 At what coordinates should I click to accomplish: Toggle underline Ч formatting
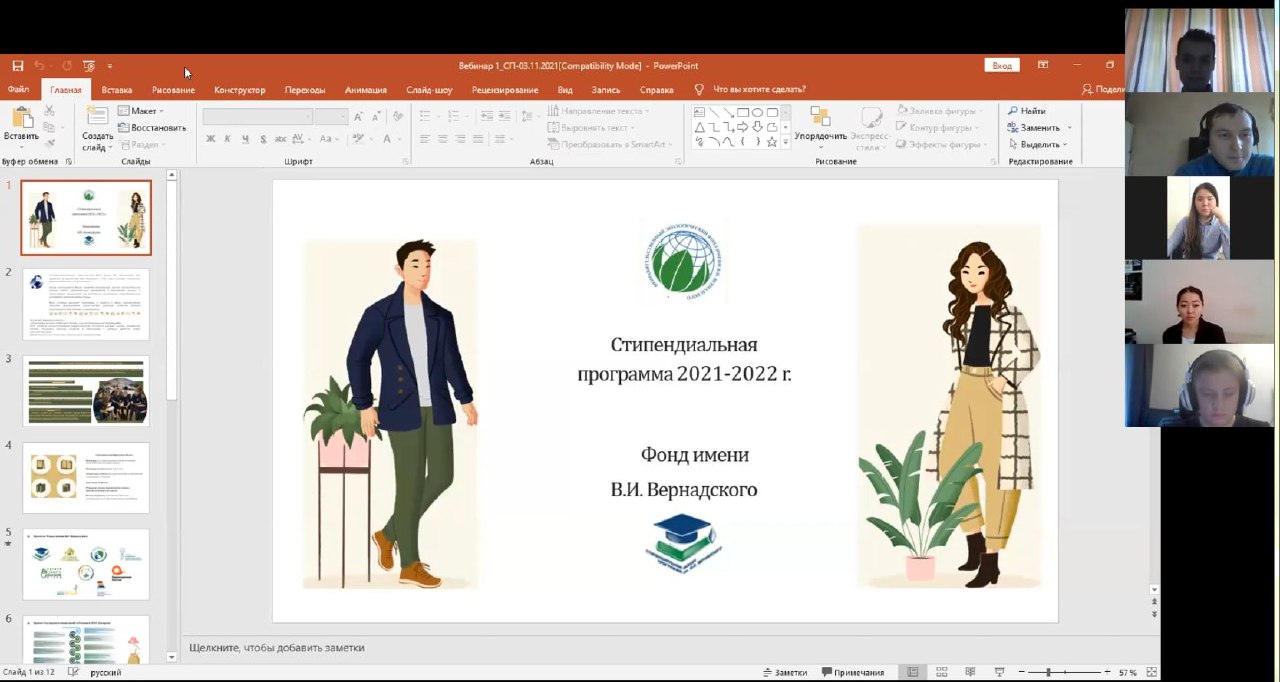(x=245, y=139)
